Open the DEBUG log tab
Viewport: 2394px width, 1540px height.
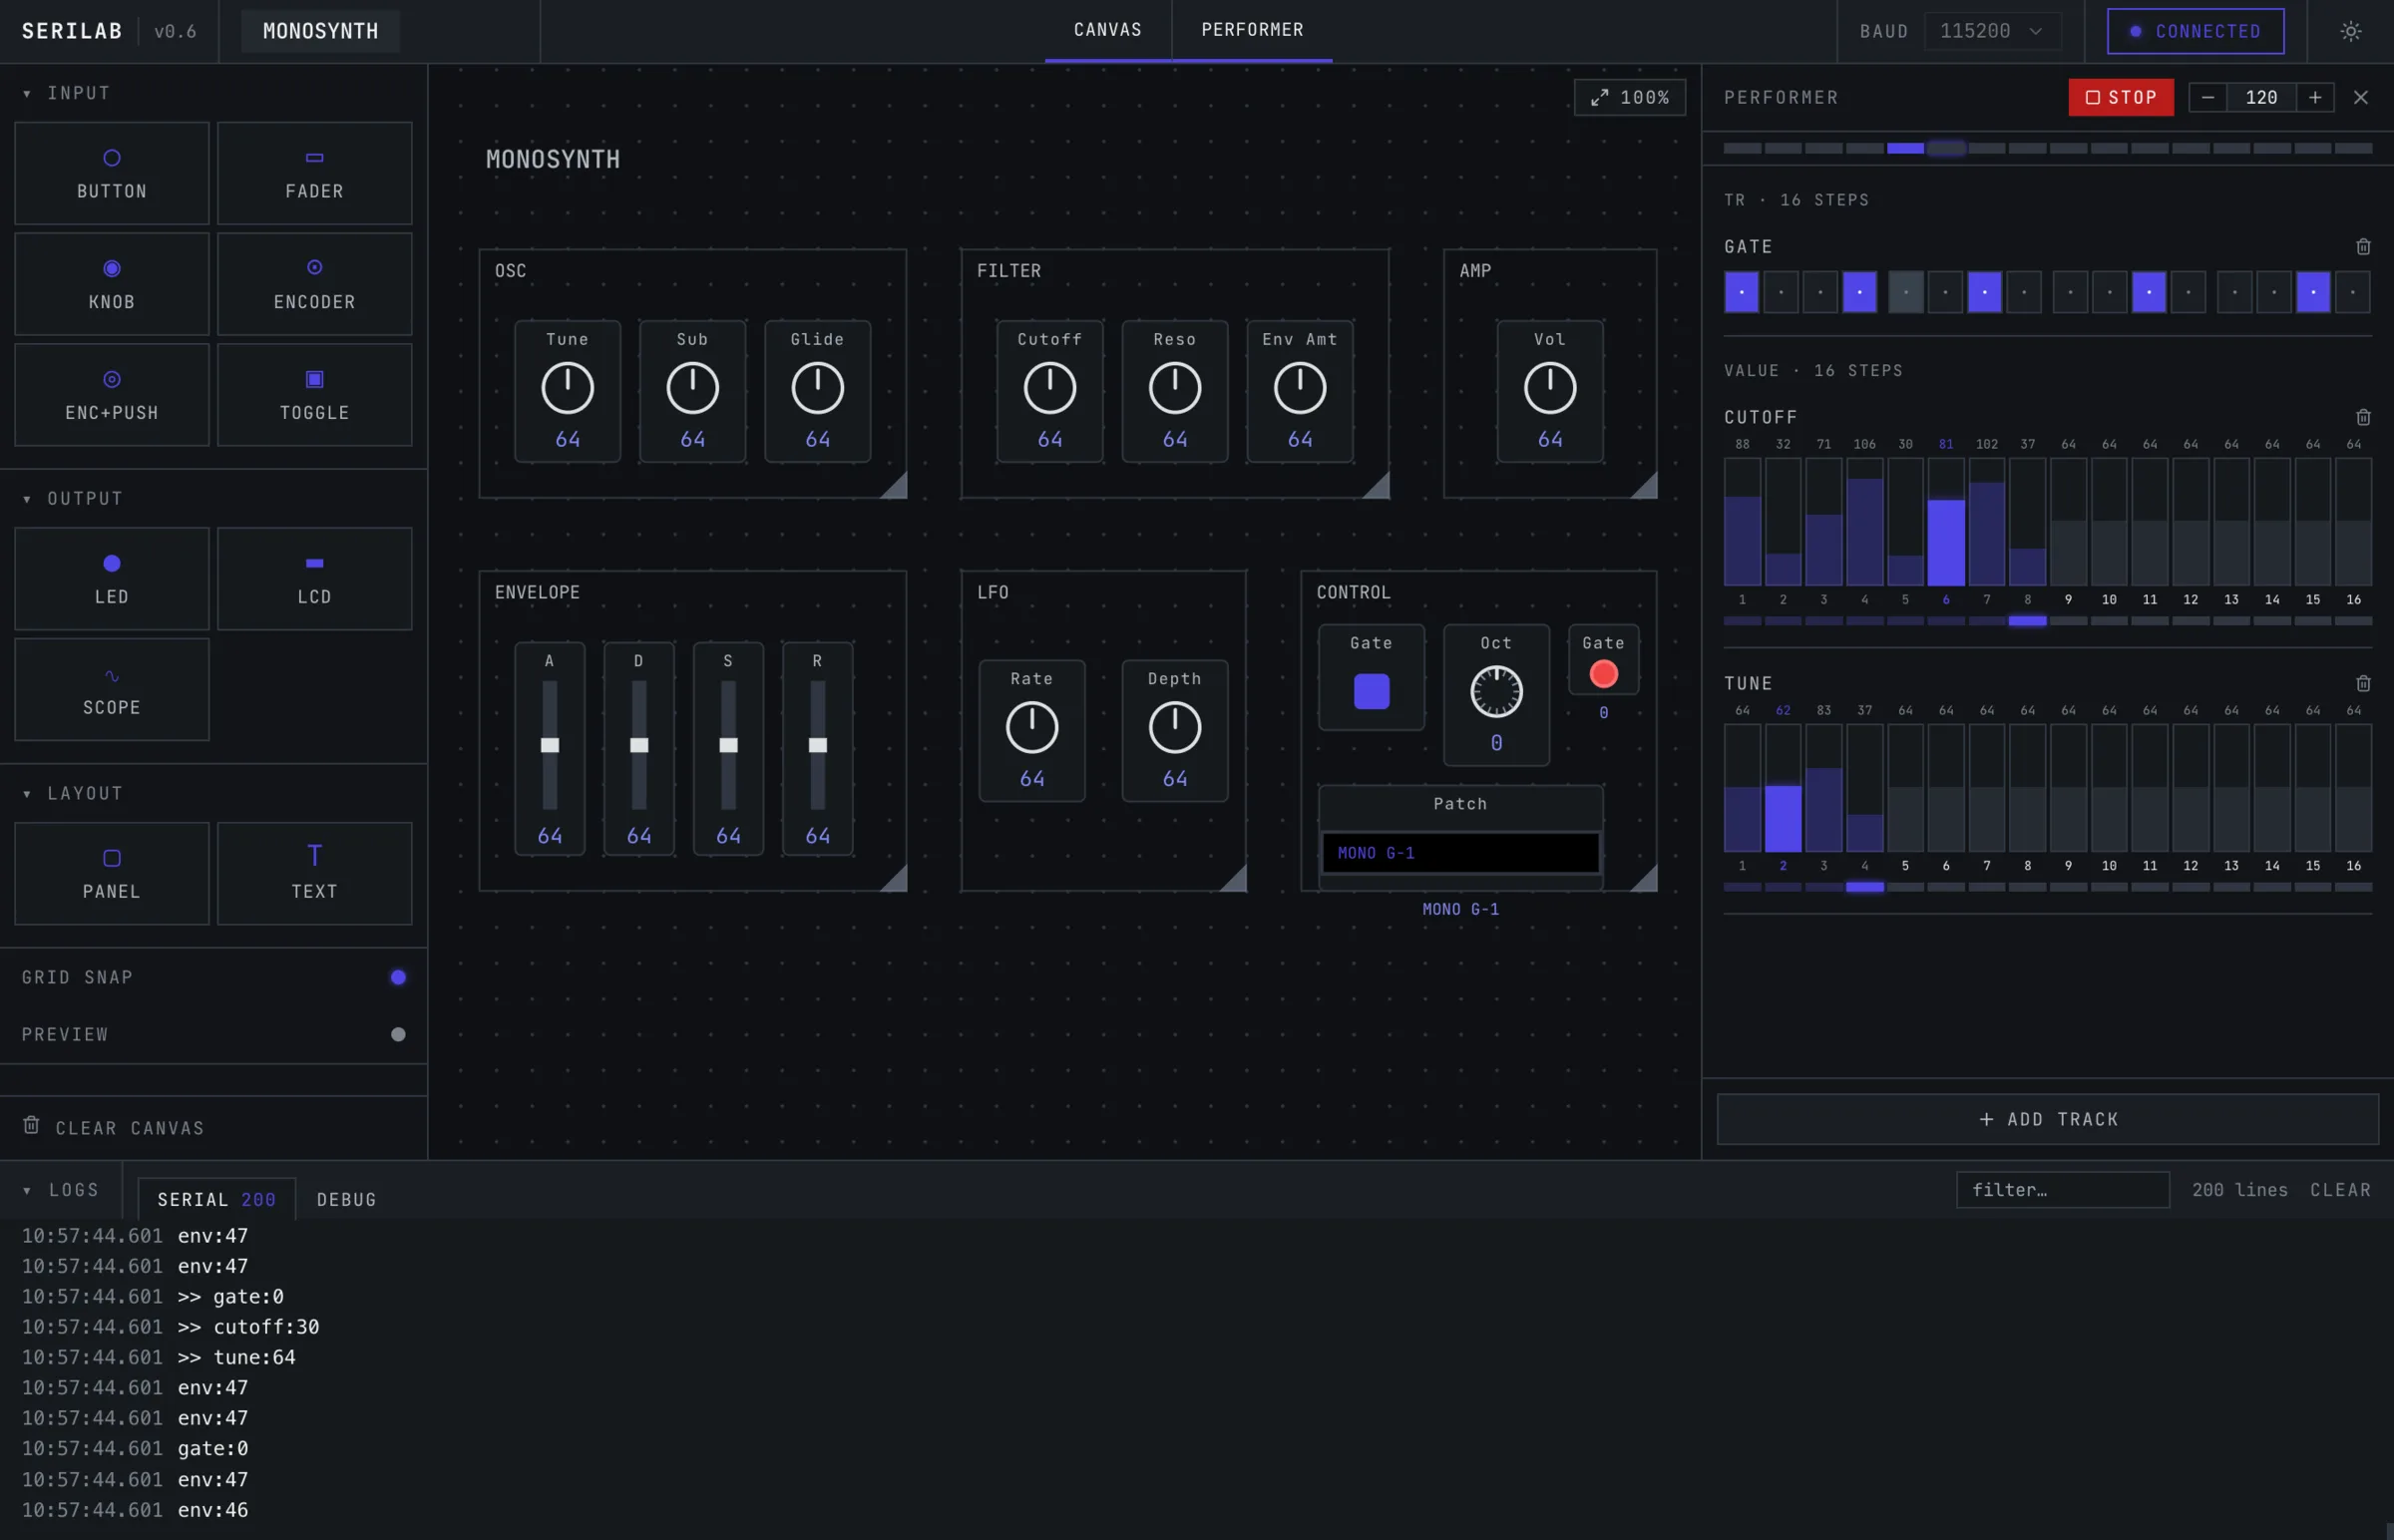coord(347,1199)
